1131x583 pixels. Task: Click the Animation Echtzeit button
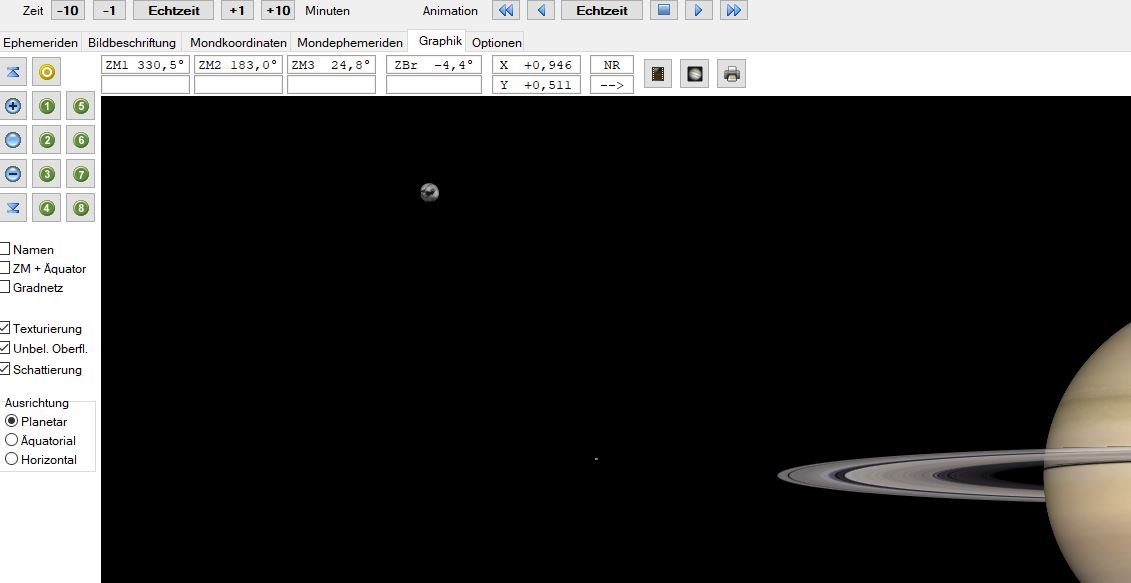602,10
